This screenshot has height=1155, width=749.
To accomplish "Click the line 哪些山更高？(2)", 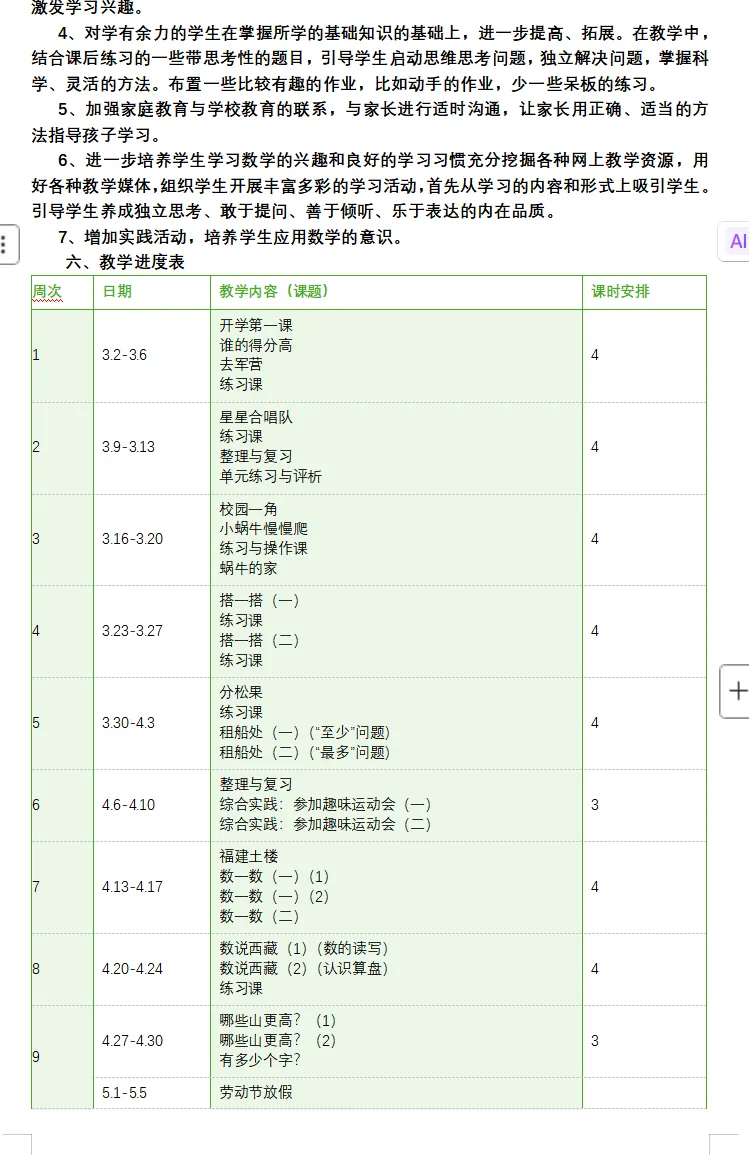I will point(278,1041).
